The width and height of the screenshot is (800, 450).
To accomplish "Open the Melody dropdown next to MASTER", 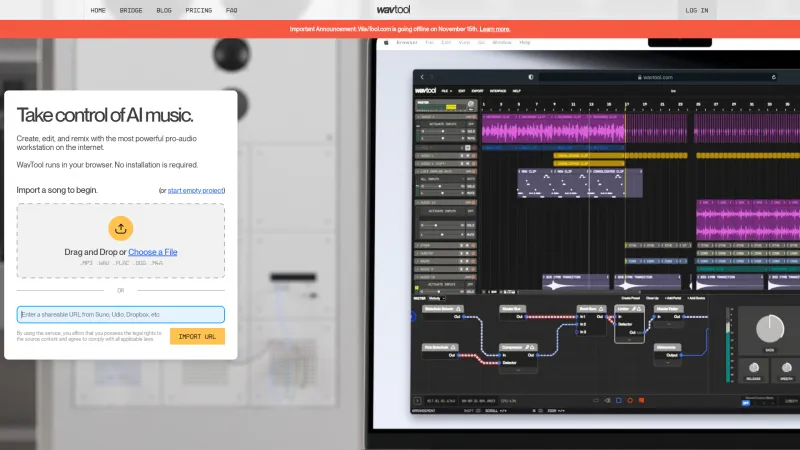I will tap(437, 298).
